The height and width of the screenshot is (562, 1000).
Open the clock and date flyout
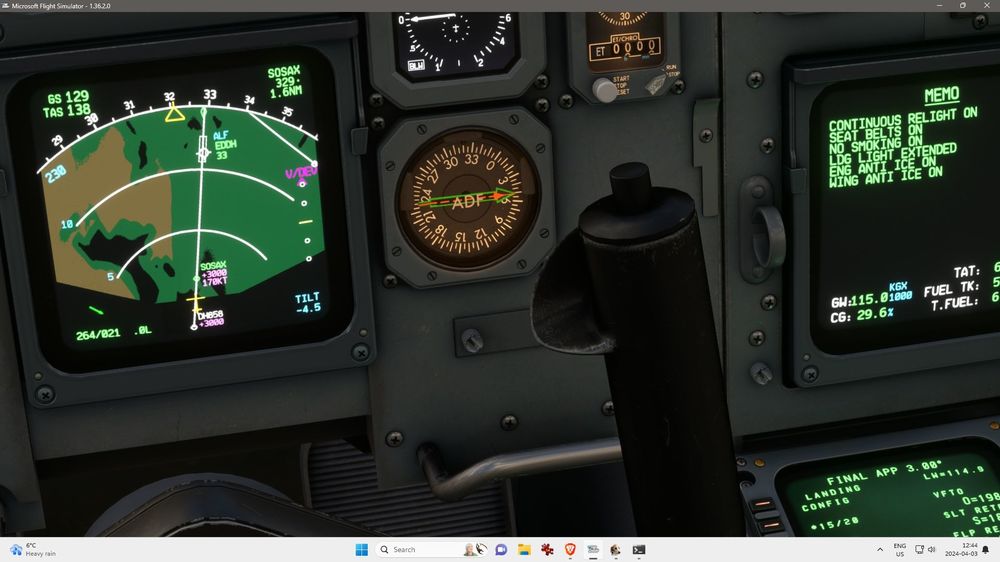tap(959, 549)
